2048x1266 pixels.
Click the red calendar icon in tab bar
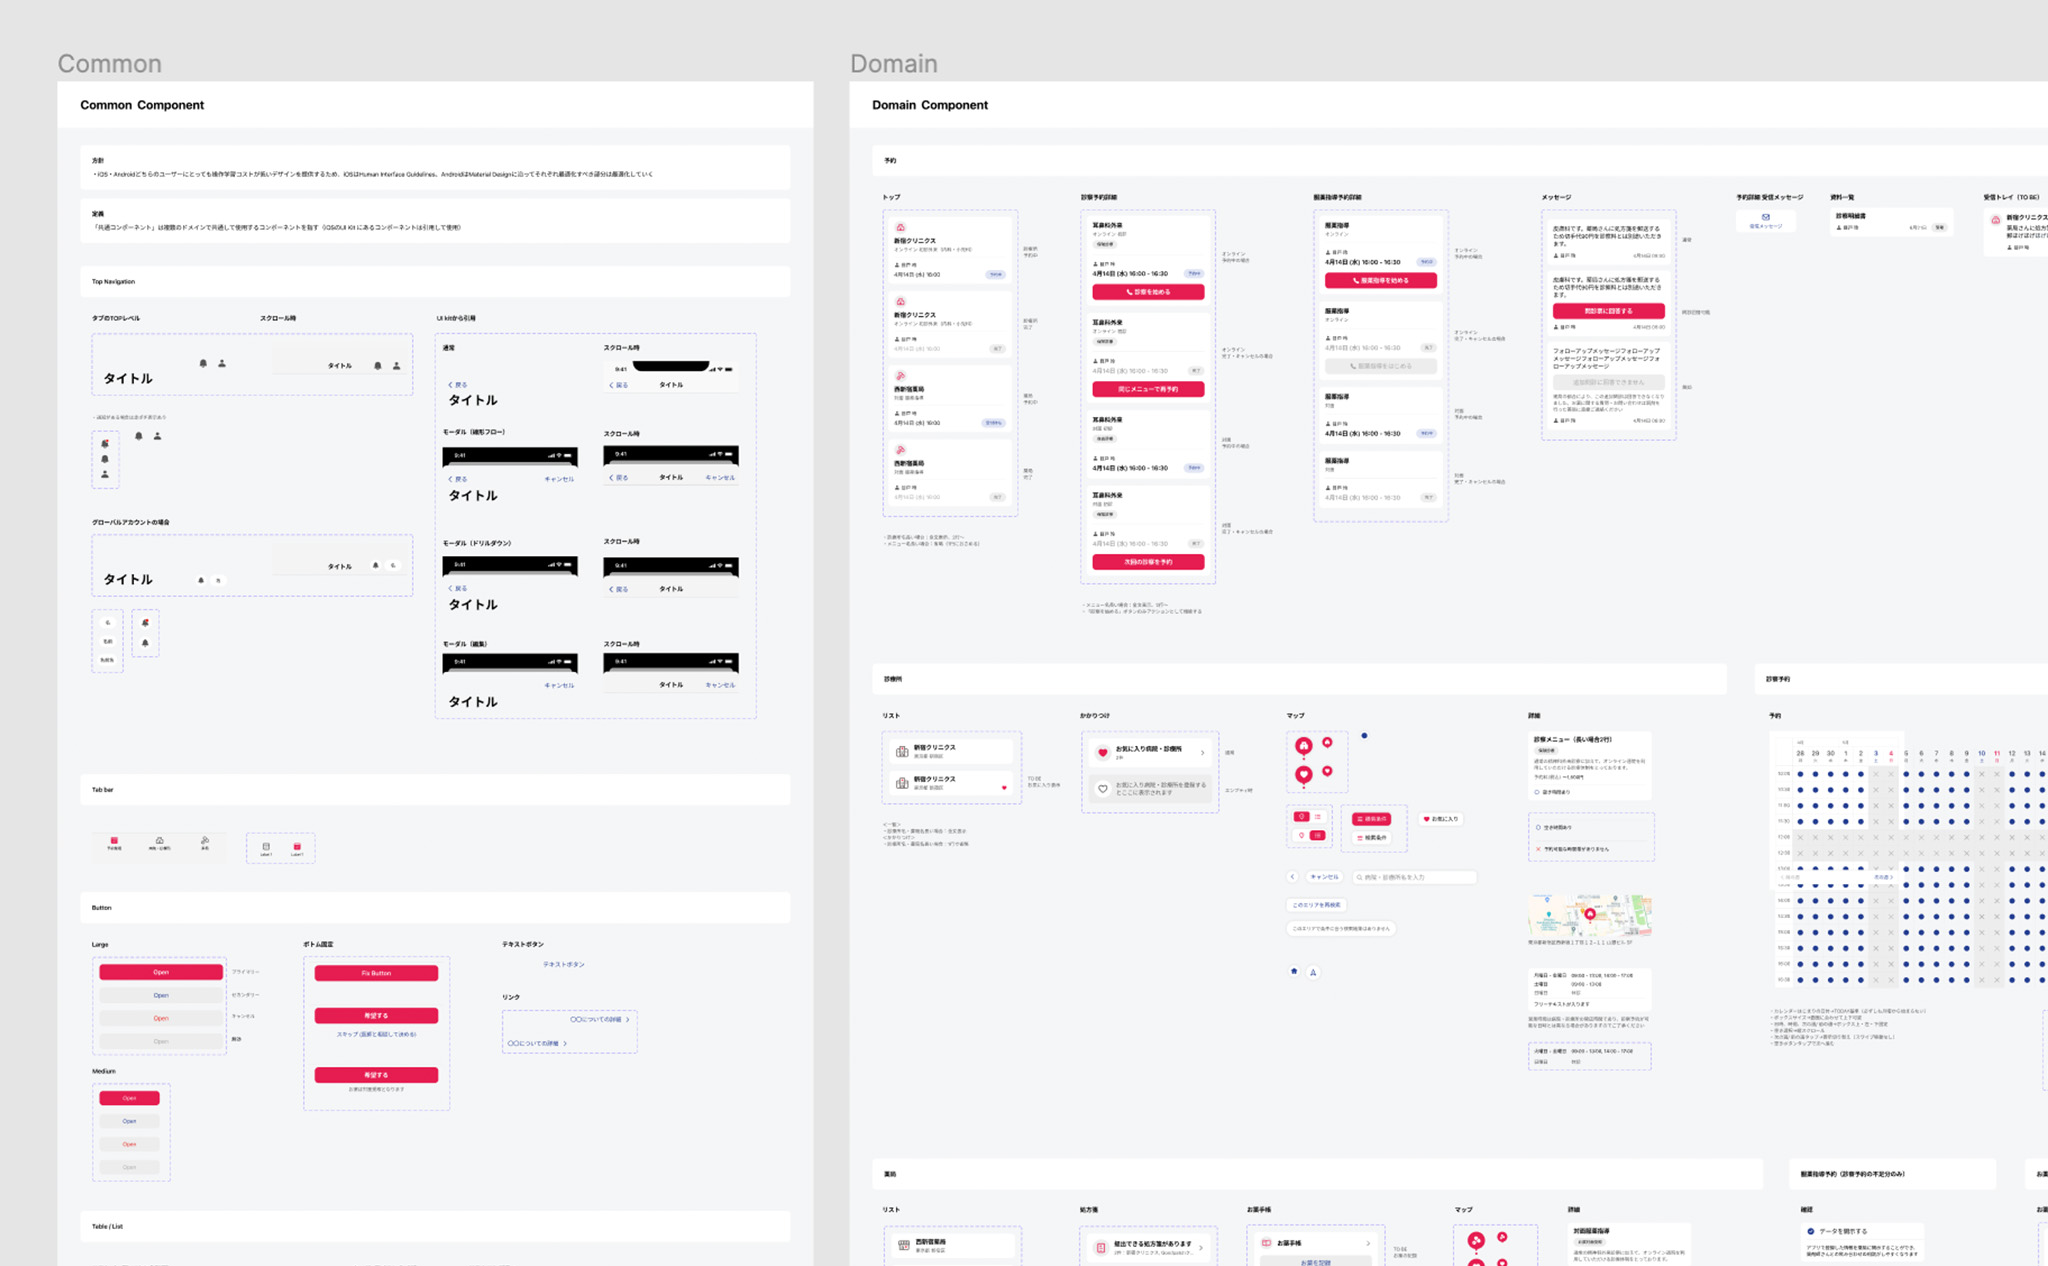tap(114, 841)
